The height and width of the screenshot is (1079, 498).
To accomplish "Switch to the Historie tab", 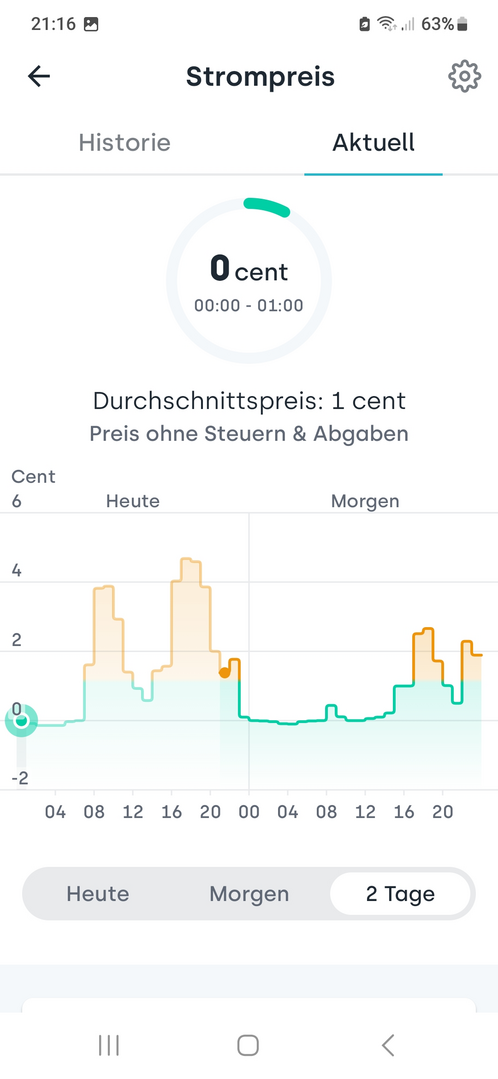I will tap(124, 142).
